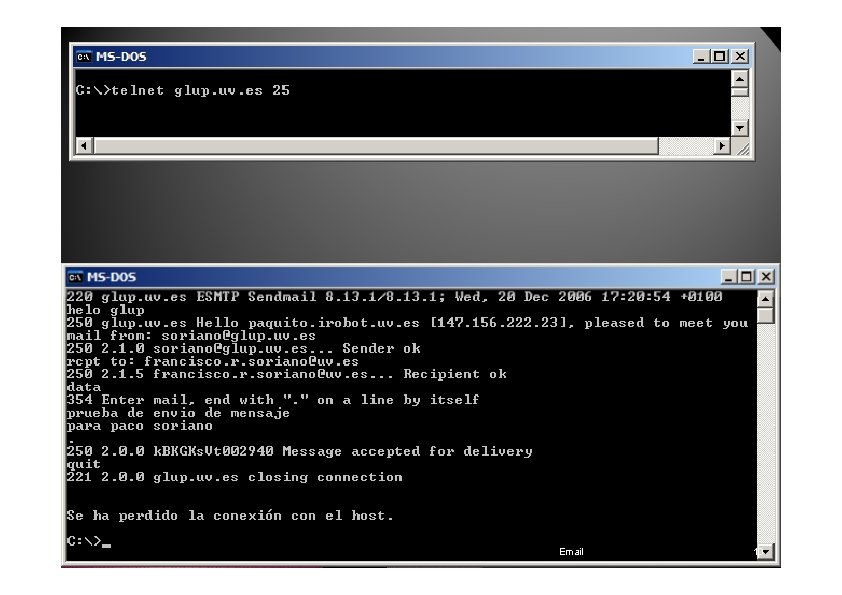Click scroll-up arrow in lower window

(766, 299)
